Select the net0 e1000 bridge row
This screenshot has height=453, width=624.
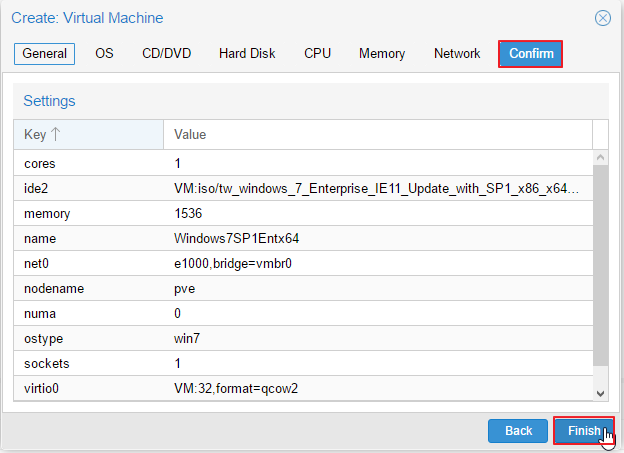[303, 264]
